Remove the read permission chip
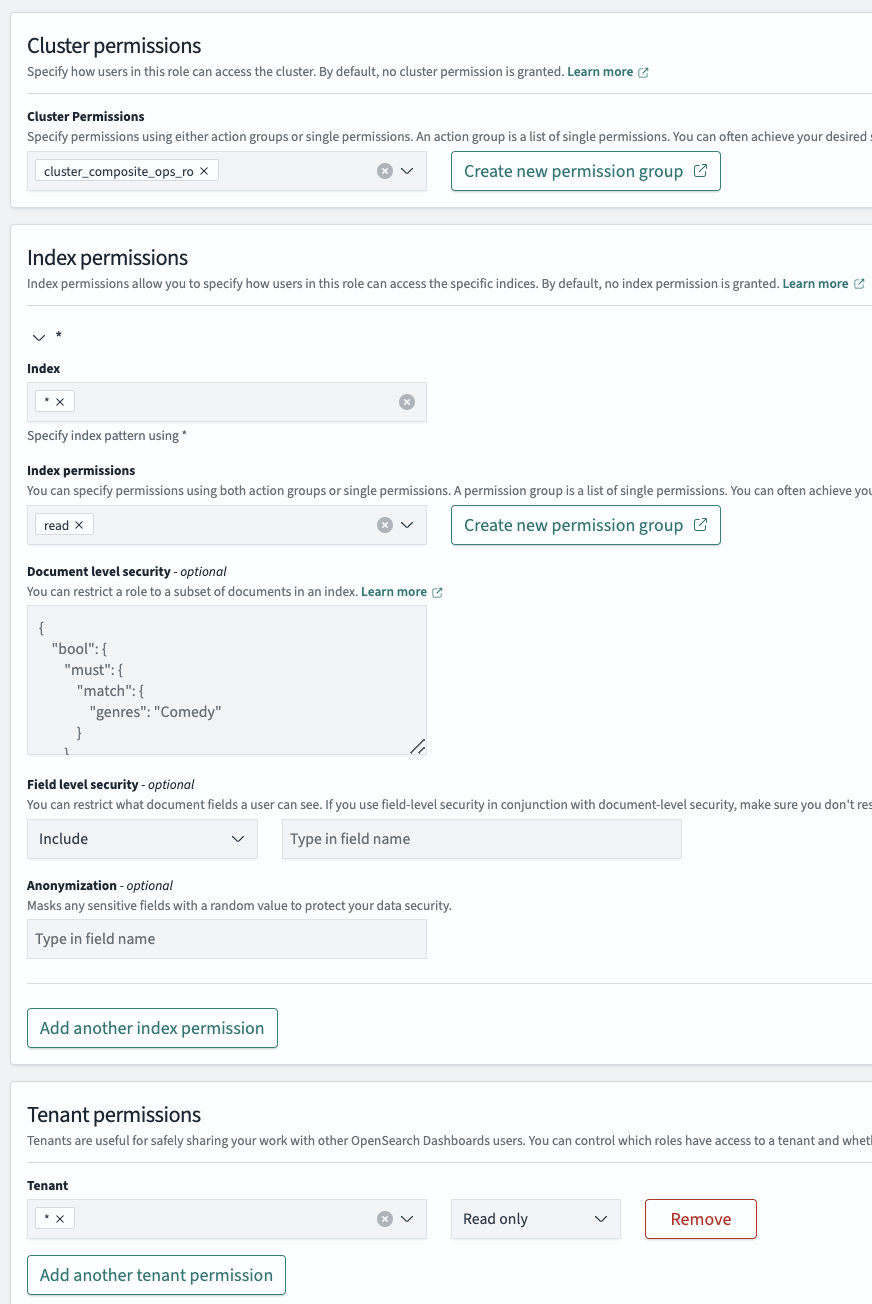Image resolution: width=872 pixels, height=1304 pixels. (x=79, y=525)
